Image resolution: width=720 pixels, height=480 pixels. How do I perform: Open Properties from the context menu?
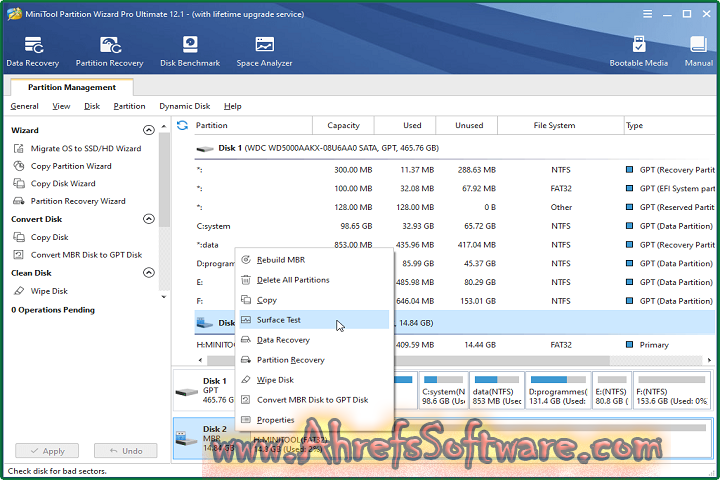click(314, 420)
